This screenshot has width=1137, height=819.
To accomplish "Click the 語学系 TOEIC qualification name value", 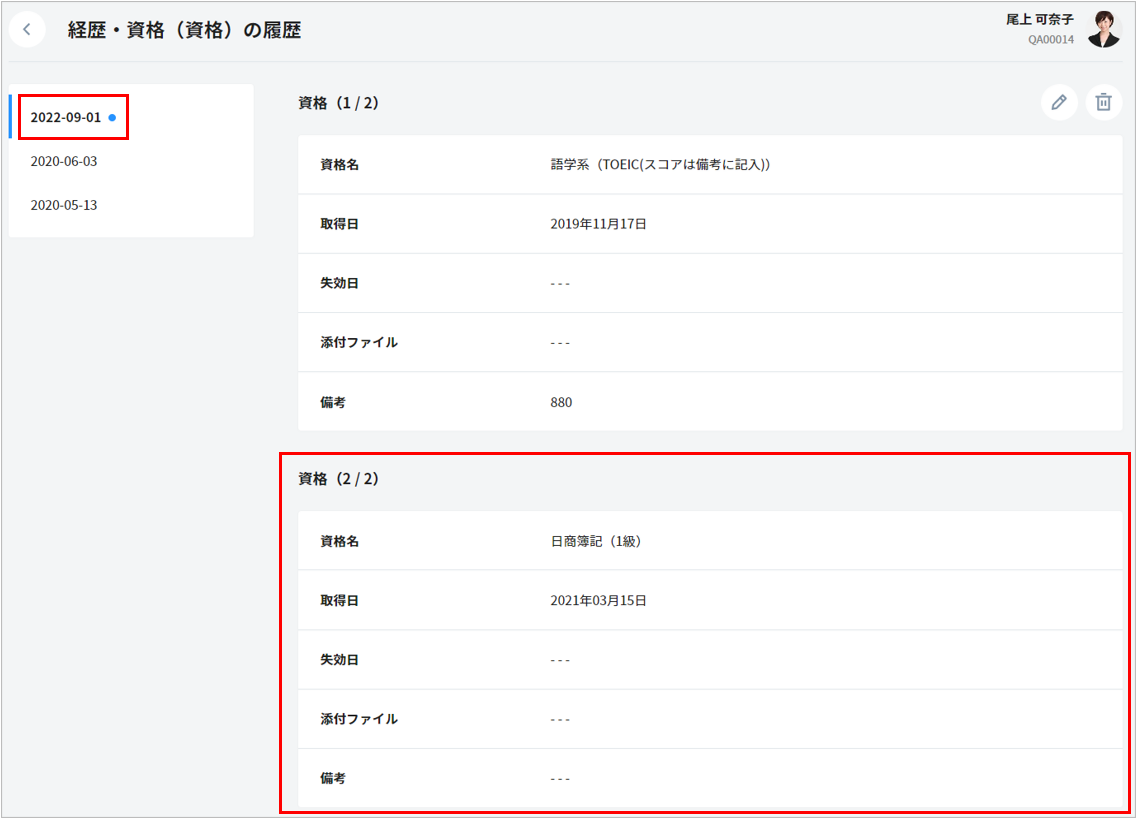I will 660,165.
